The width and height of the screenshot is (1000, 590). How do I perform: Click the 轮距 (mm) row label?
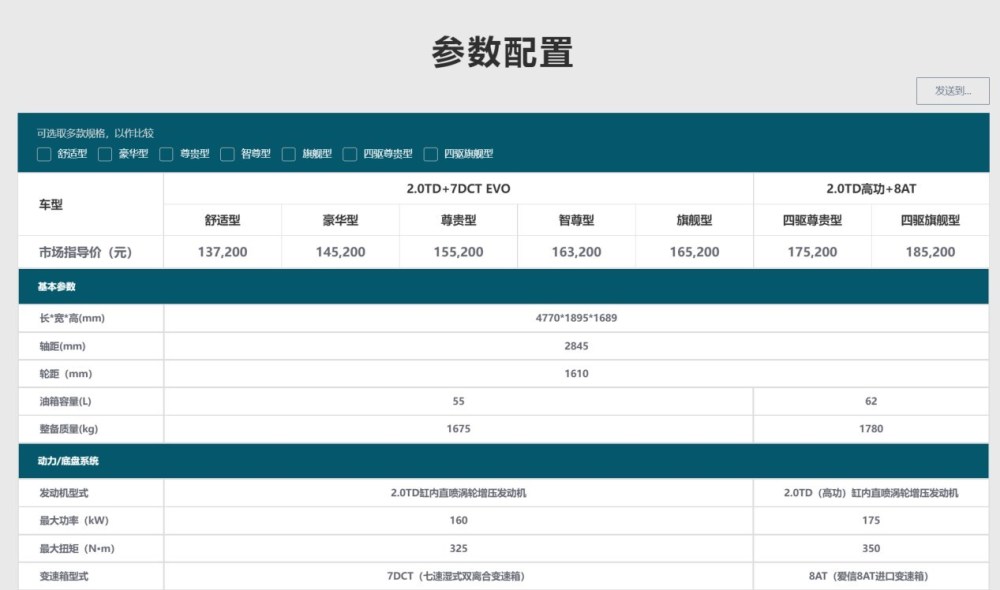click(66, 373)
